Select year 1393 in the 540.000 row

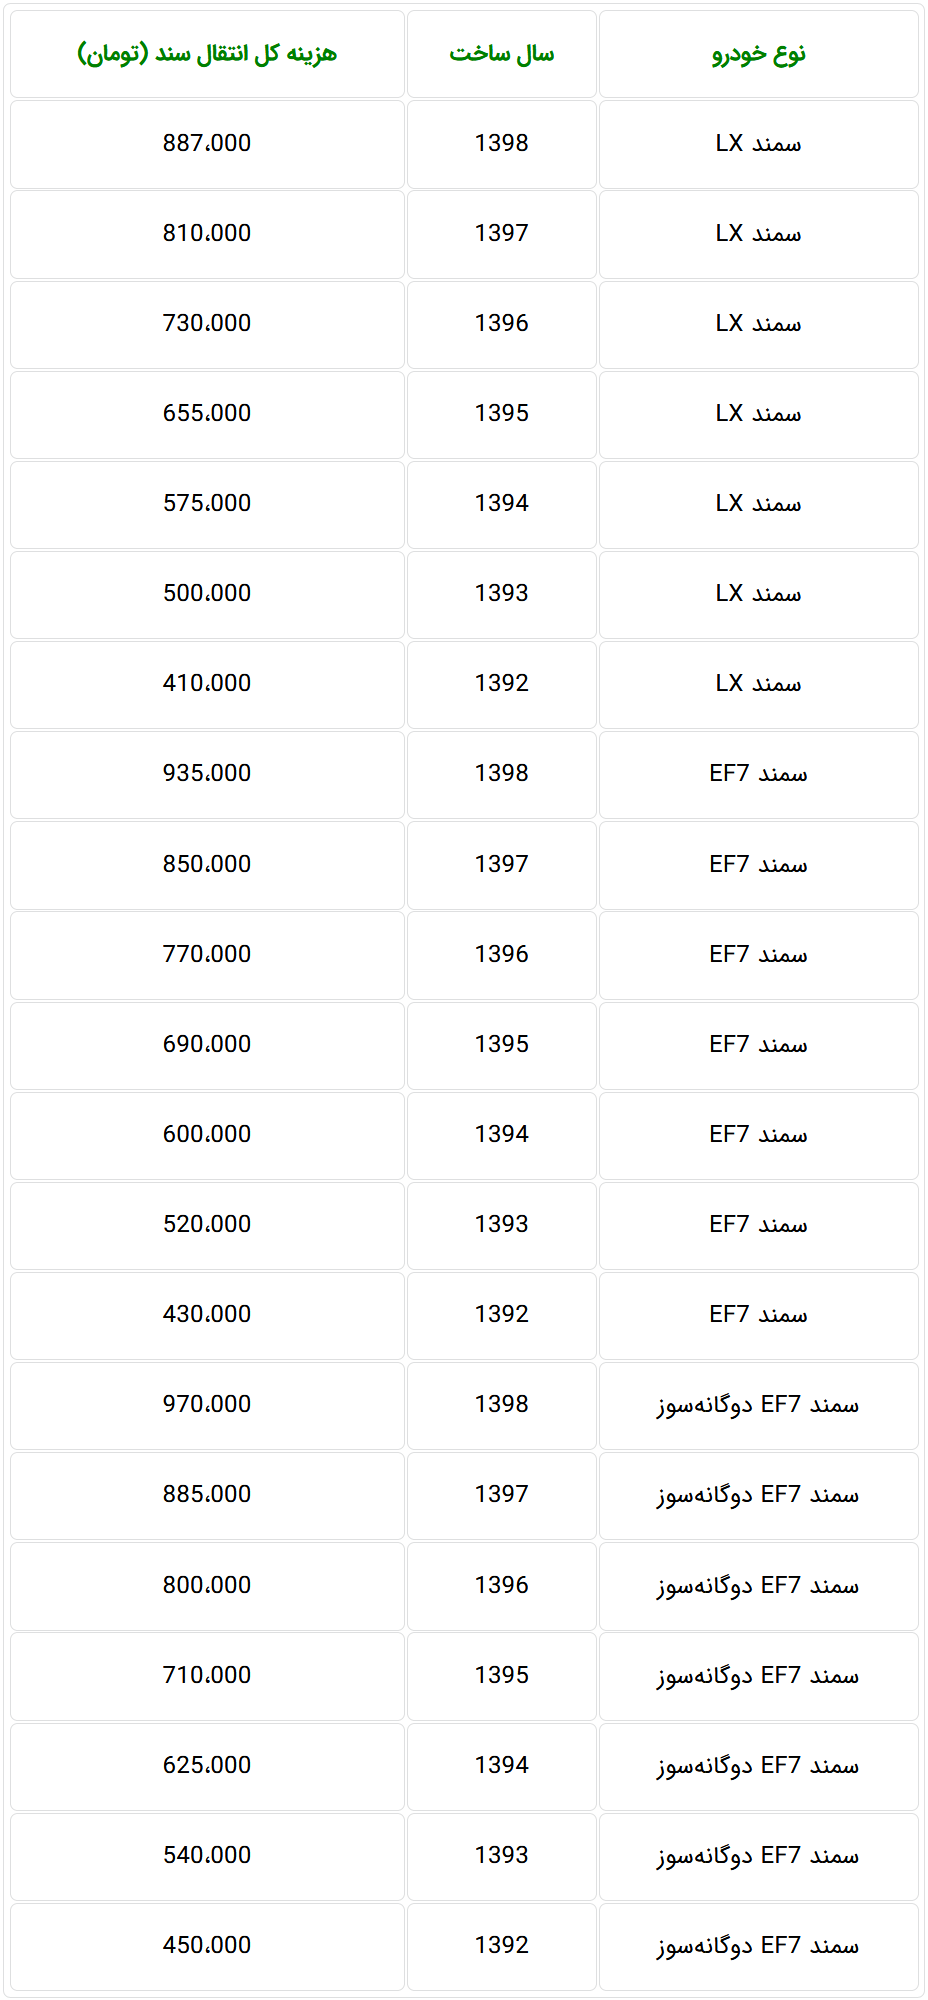pyautogui.click(x=501, y=1855)
